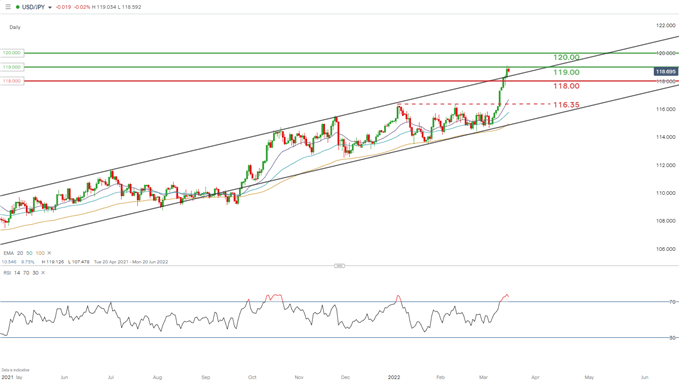Select the RSI indicator label
679x381 pixels.
click(7, 273)
